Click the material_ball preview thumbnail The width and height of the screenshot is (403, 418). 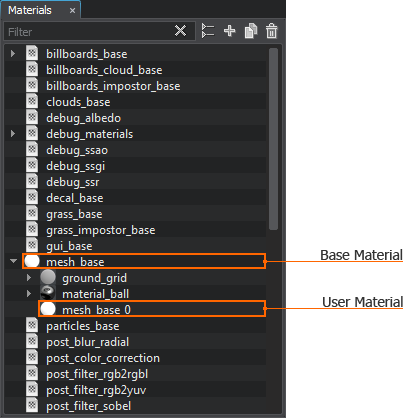click(x=48, y=294)
